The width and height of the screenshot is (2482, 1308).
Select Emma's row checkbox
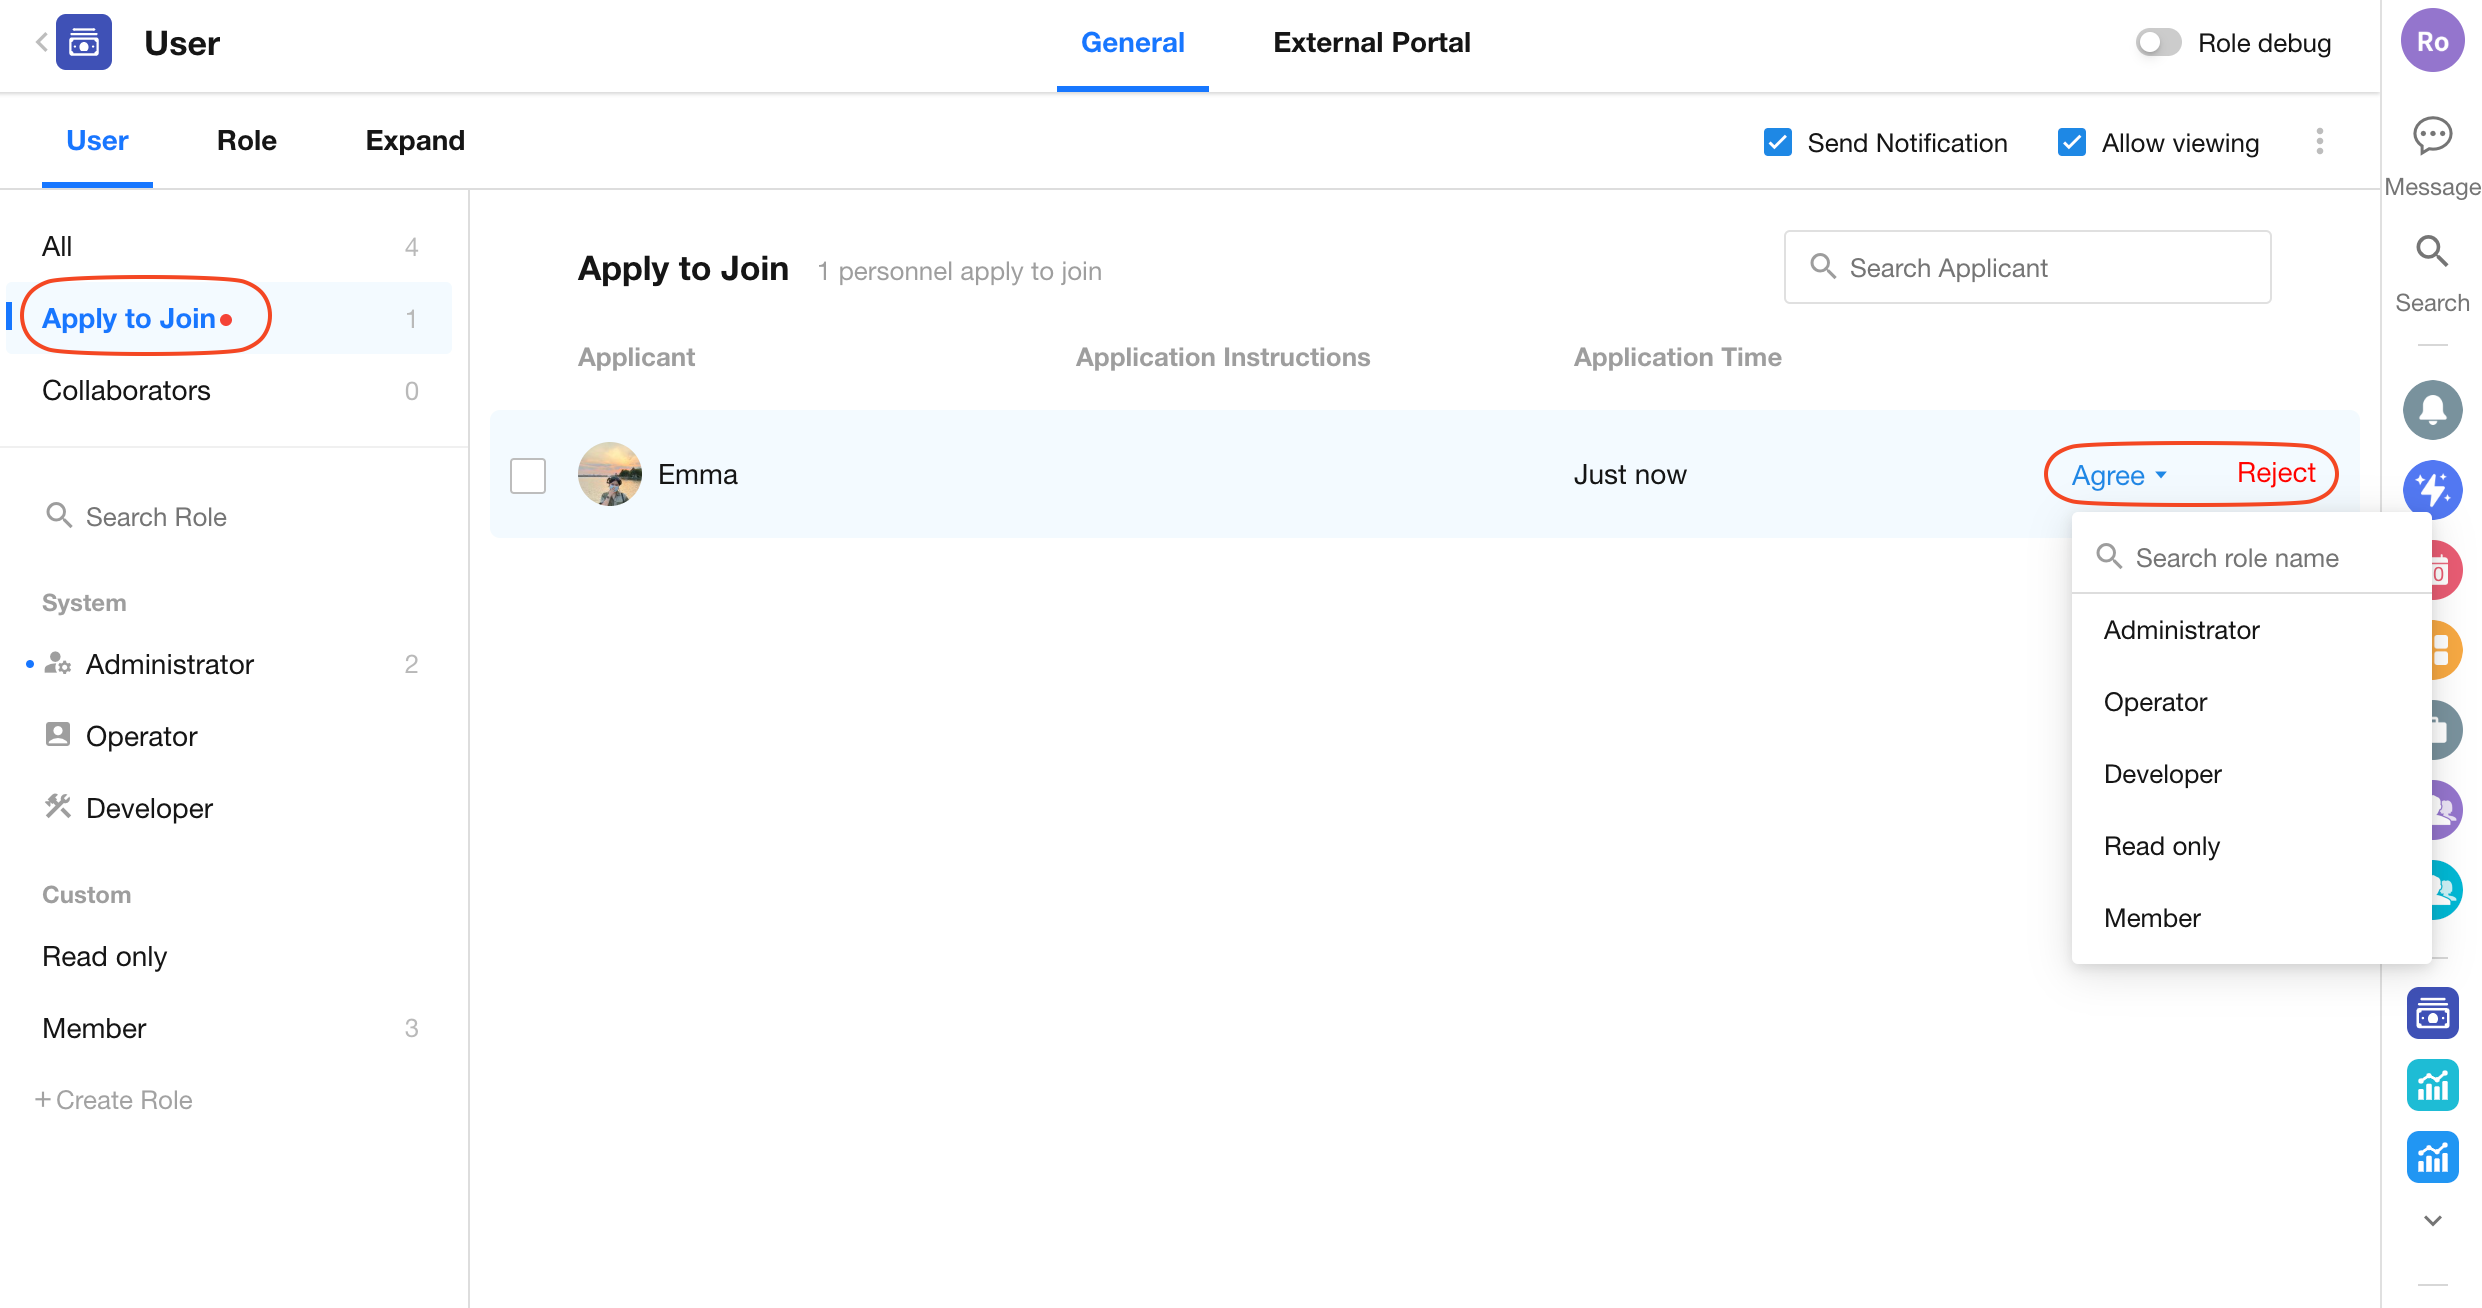click(x=528, y=475)
